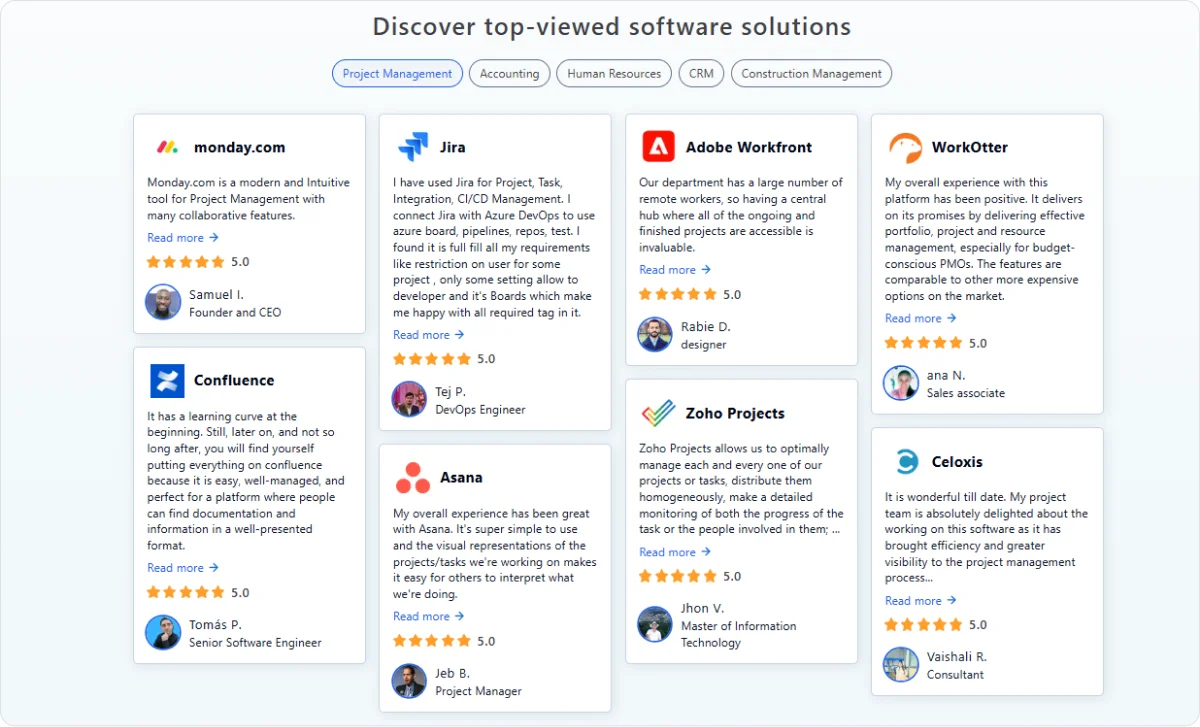Click the reviewer name Jhon V.
This screenshot has height=727, width=1200.
(703, 609)
